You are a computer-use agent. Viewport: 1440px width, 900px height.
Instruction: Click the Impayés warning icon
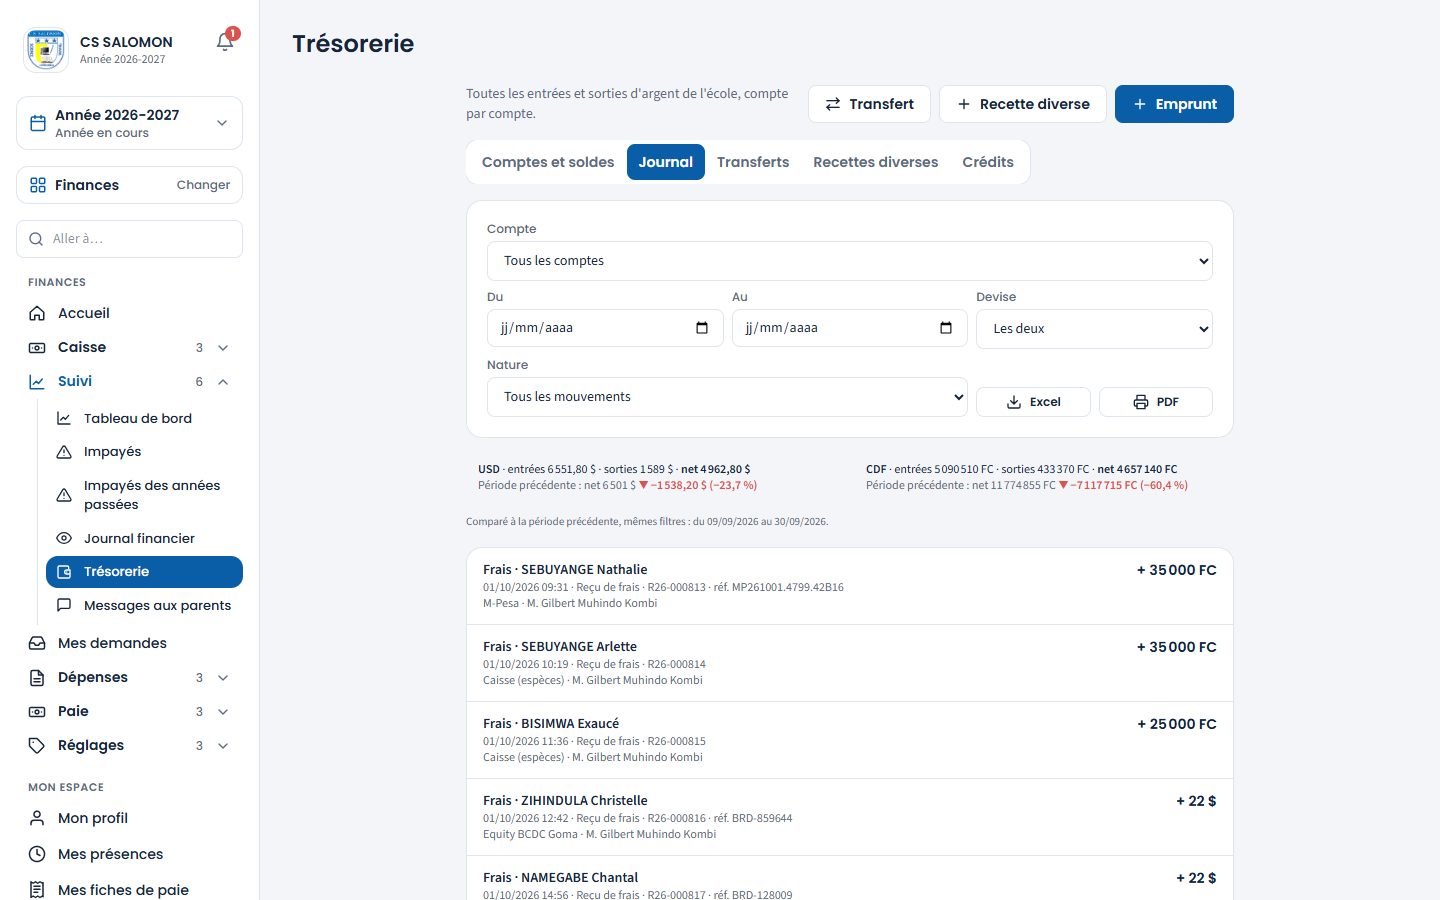(x=64, y=452)
